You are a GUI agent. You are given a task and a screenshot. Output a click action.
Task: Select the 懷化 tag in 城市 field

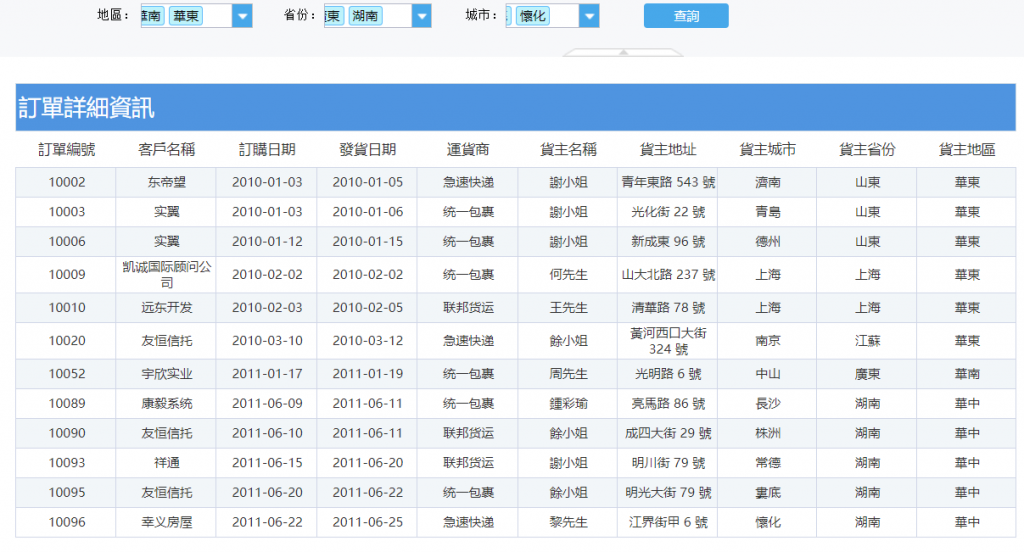click(532, 16)
